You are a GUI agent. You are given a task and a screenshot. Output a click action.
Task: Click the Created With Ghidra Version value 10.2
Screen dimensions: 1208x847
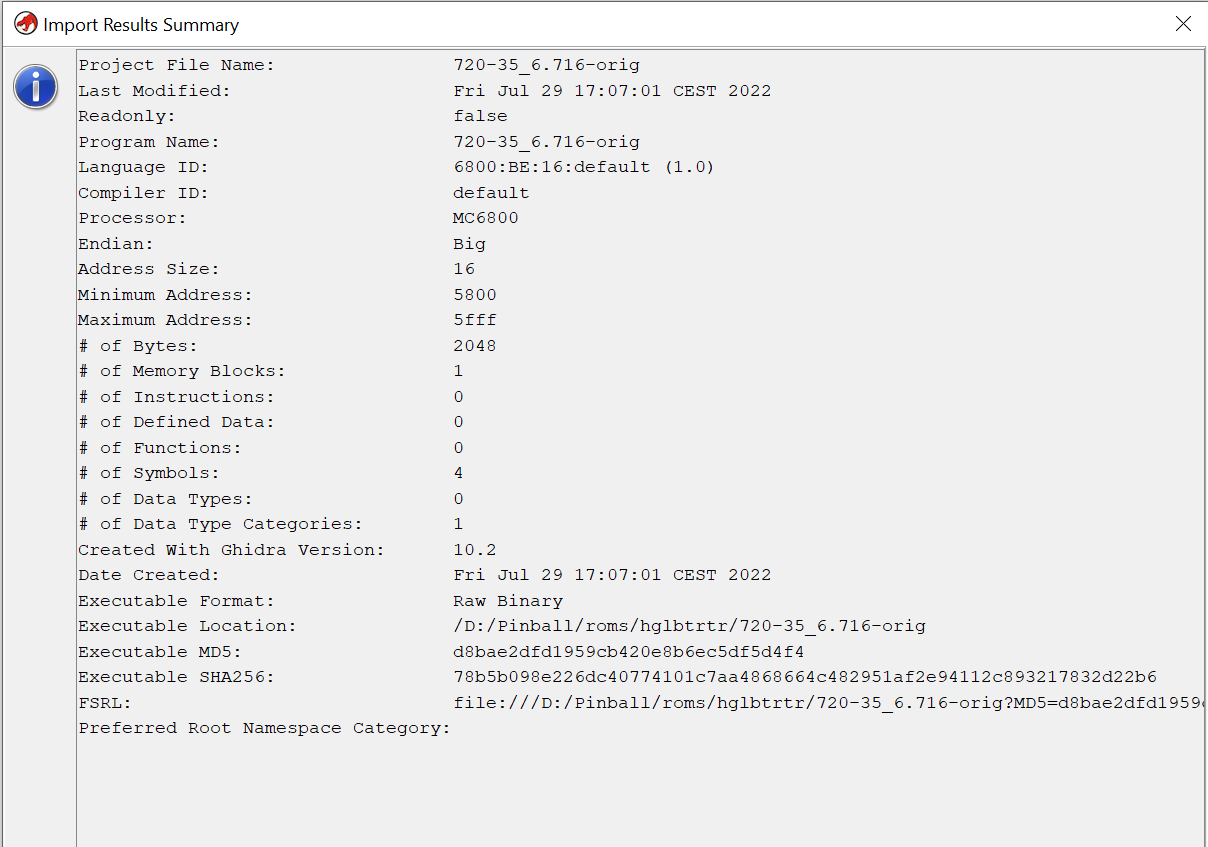pos(475,550)
